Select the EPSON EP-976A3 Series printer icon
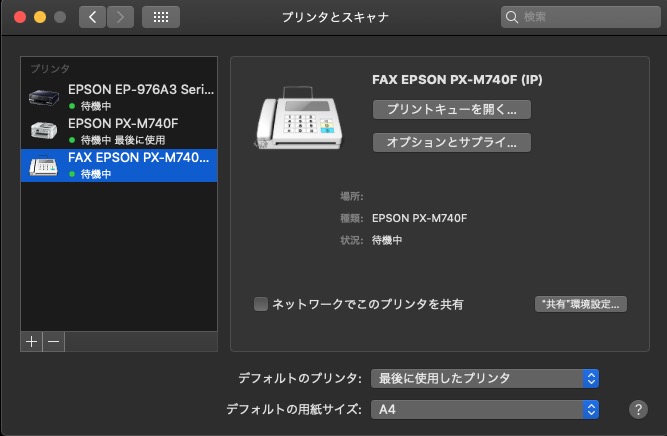The width and height of the screenshot is (667, 436). point(43,97)
